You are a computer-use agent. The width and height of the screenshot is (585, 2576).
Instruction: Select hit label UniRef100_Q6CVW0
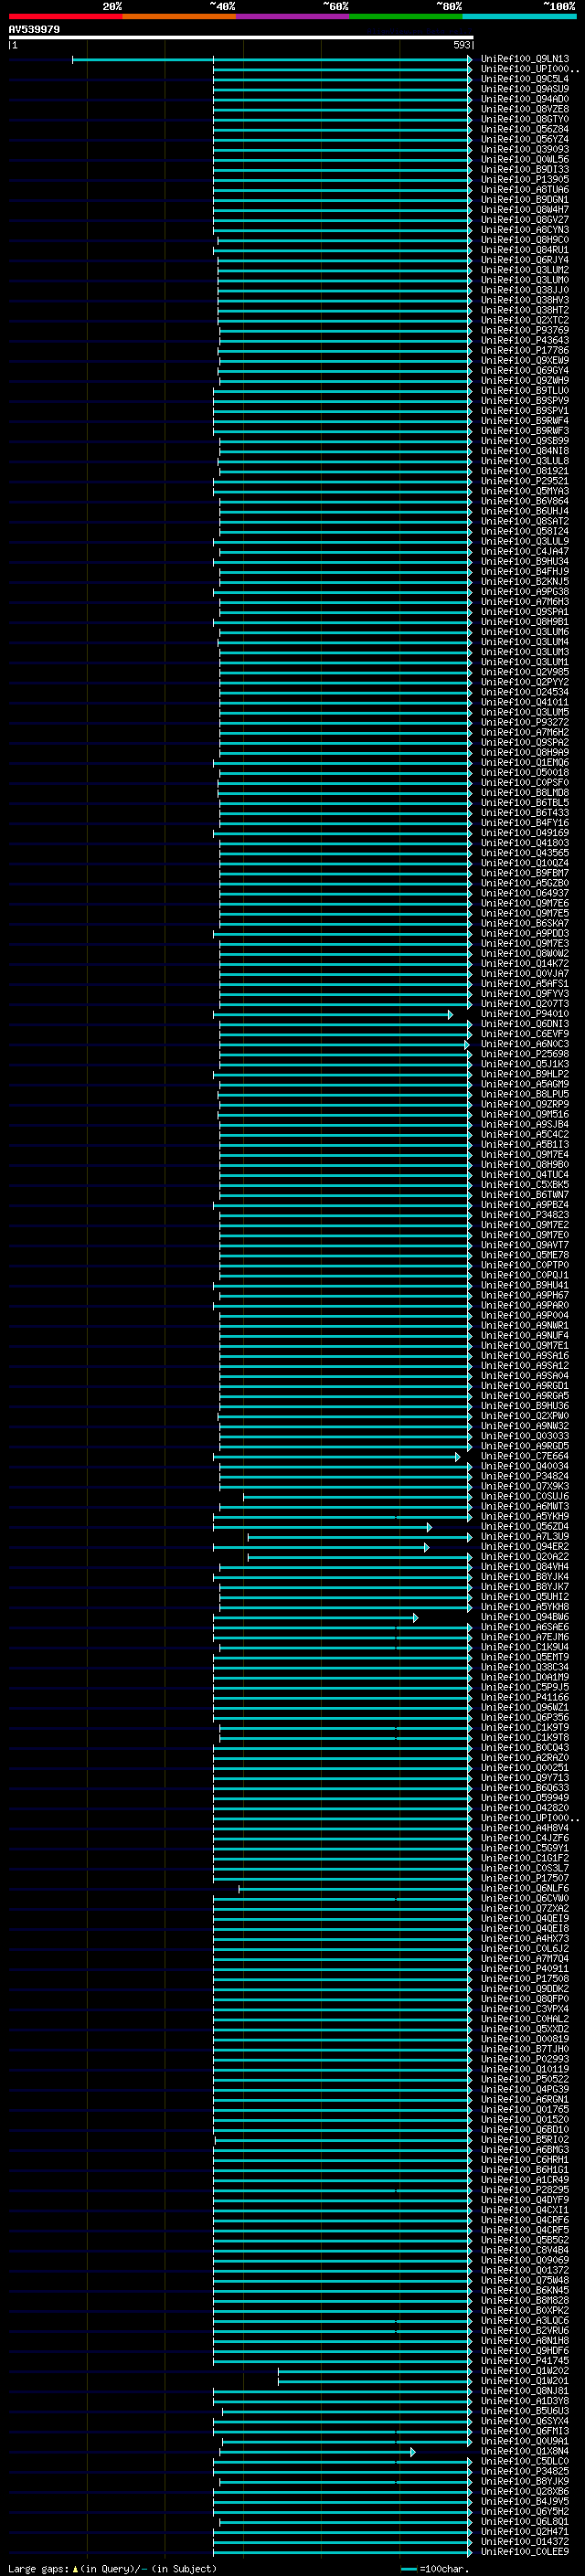[524, 1899]
